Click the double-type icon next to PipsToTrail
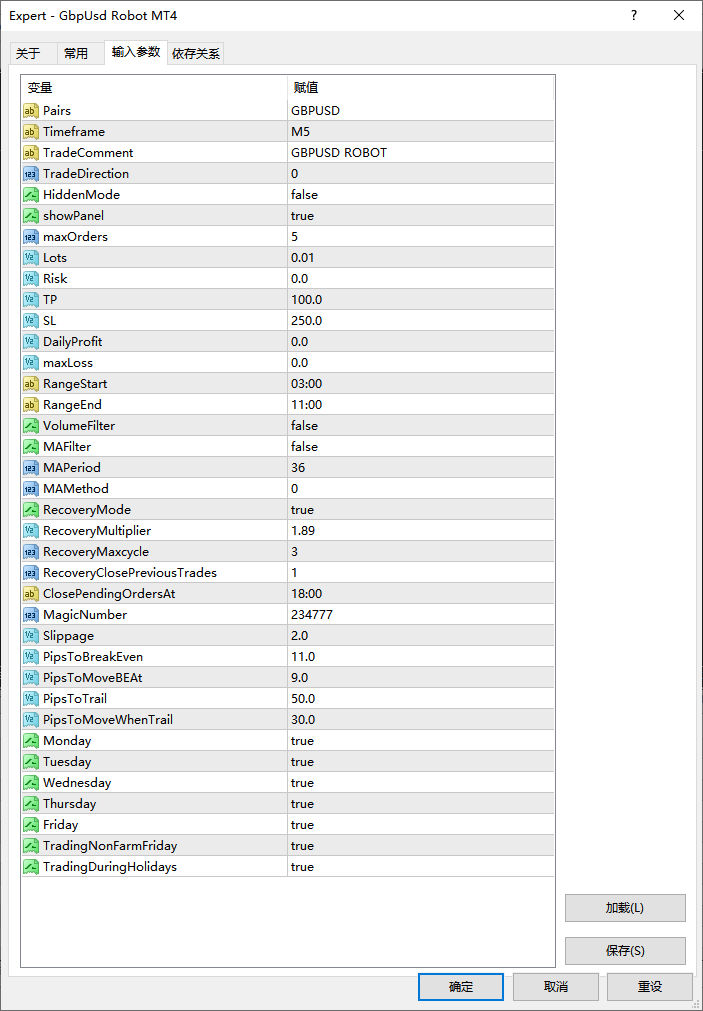This screenshot has width=703, height=1011. (x=31, y=698)
